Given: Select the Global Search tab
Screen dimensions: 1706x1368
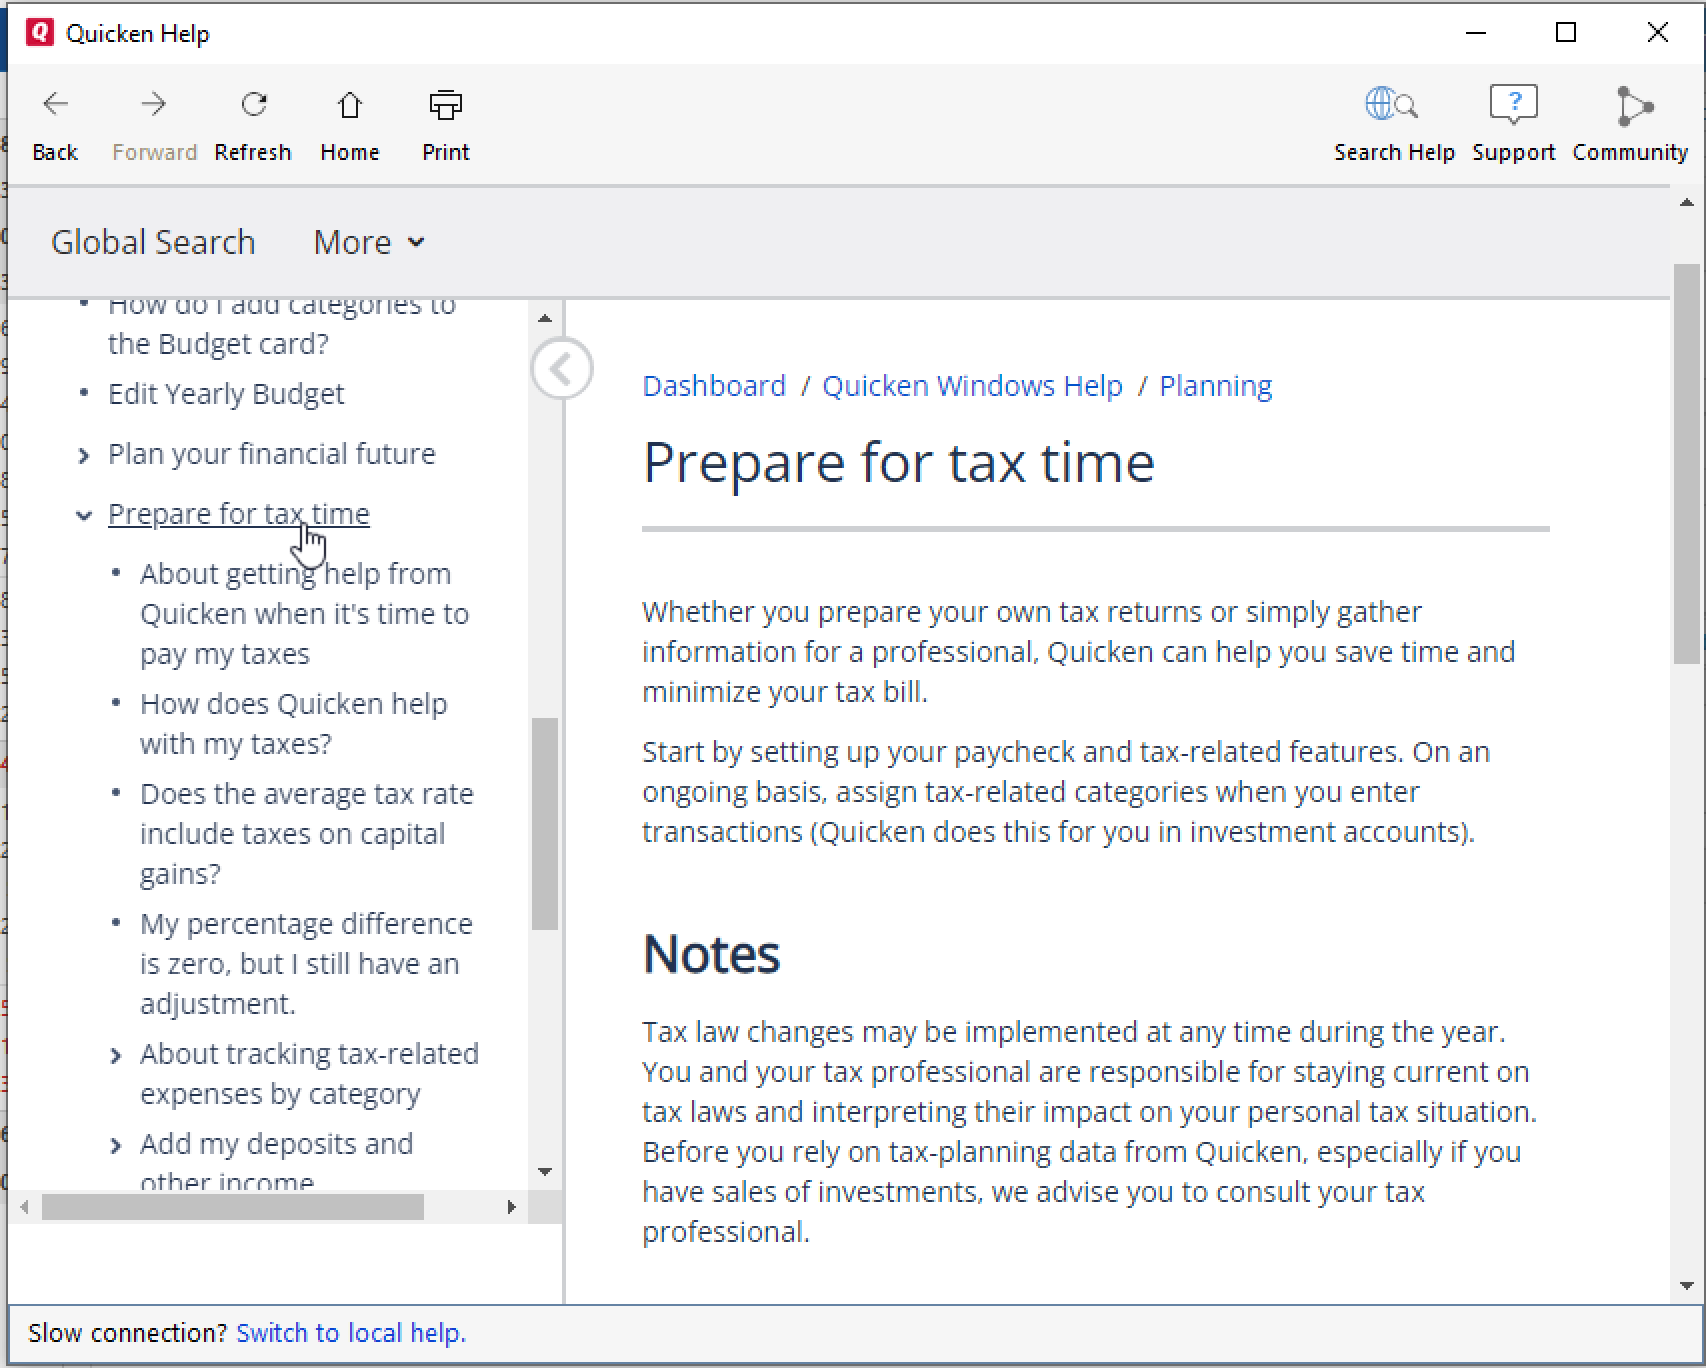Looking at the screenshot, I should [x=153, y=242].
